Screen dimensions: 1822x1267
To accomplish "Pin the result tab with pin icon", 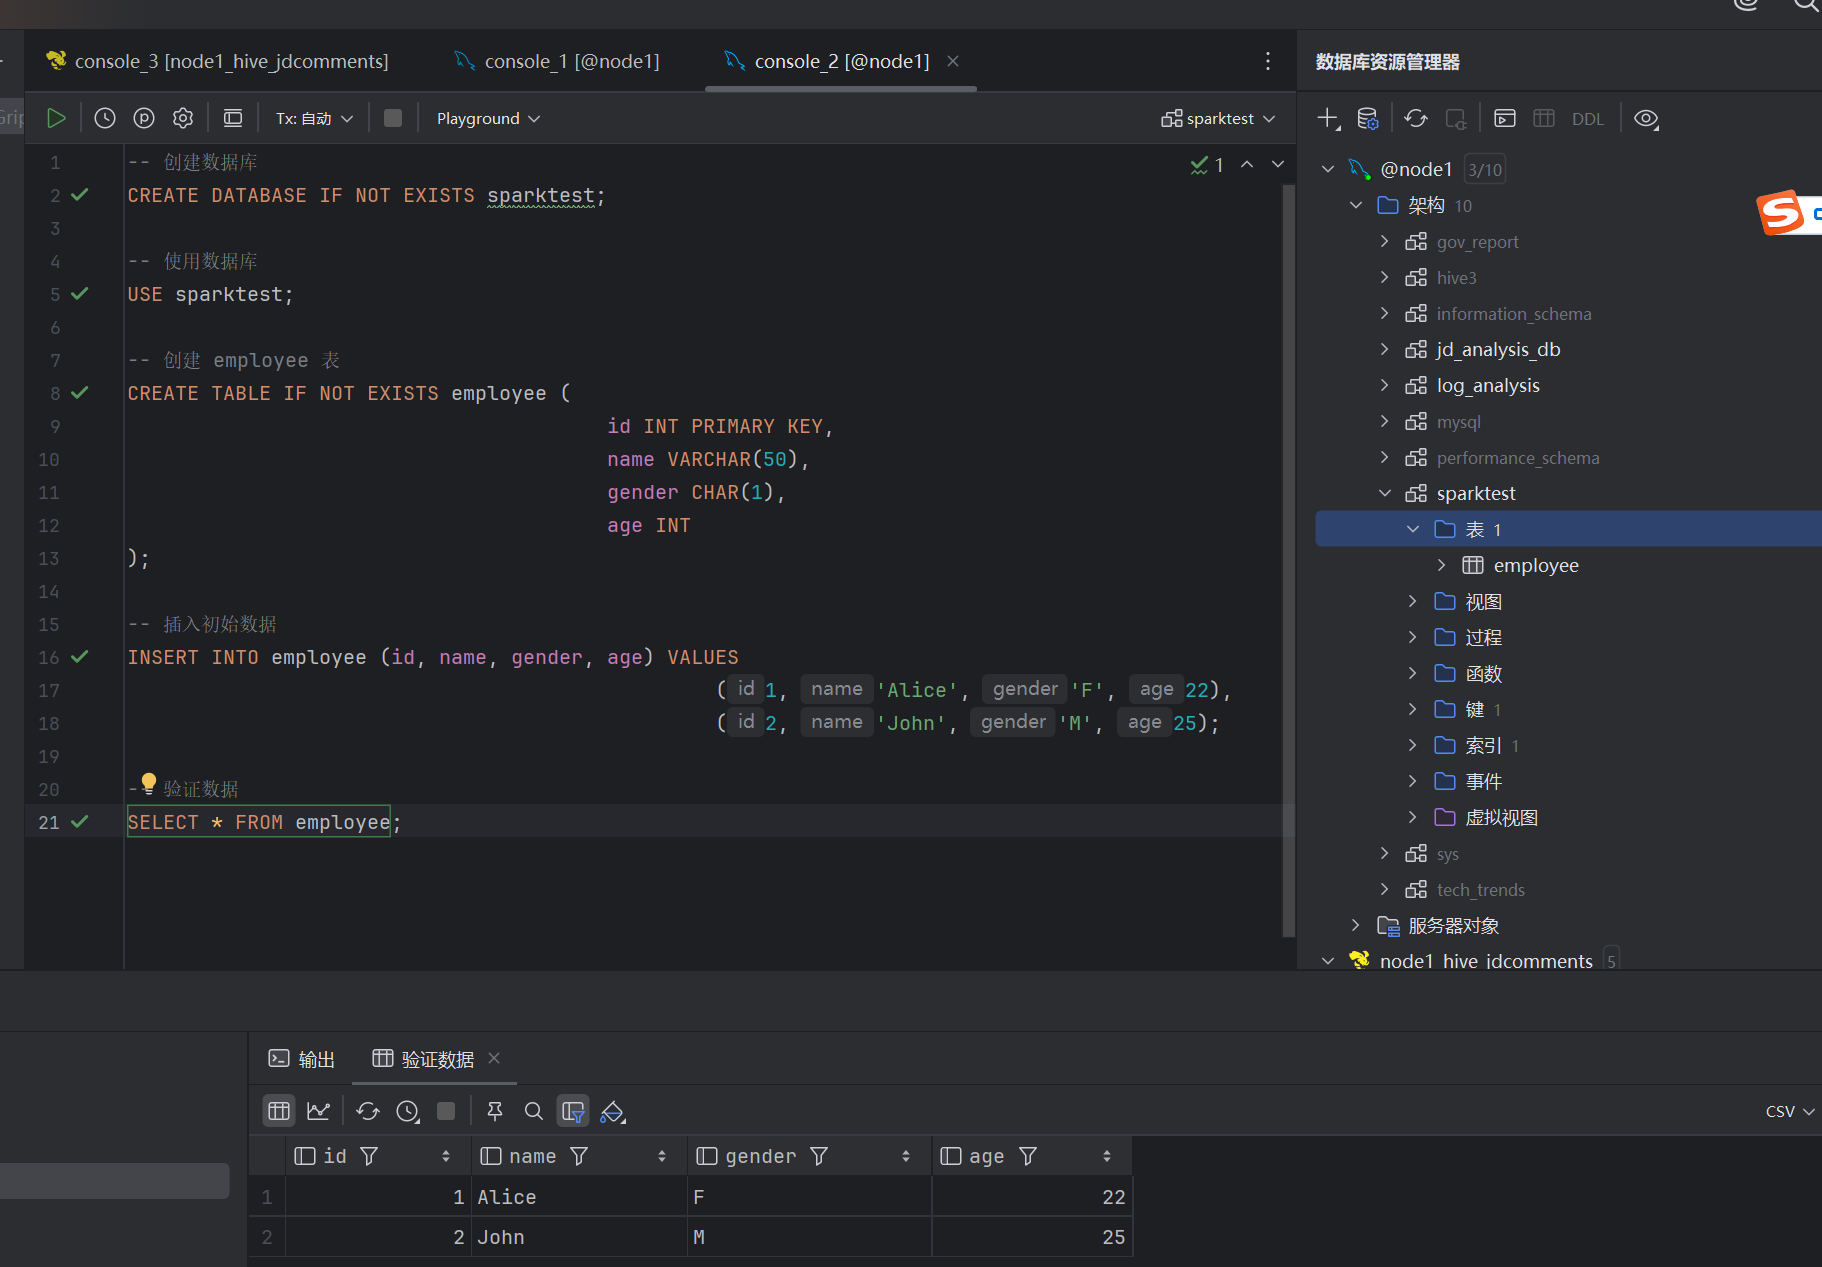I will tap(494, 1111).
